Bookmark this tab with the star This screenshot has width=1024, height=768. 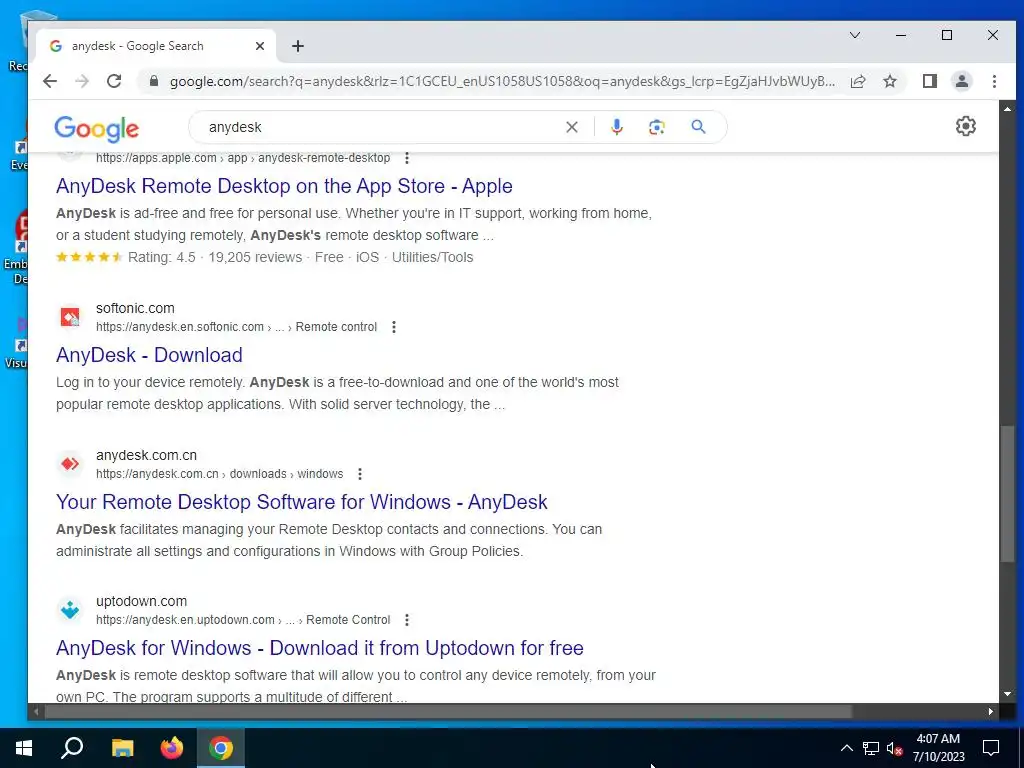pos(889,81)
